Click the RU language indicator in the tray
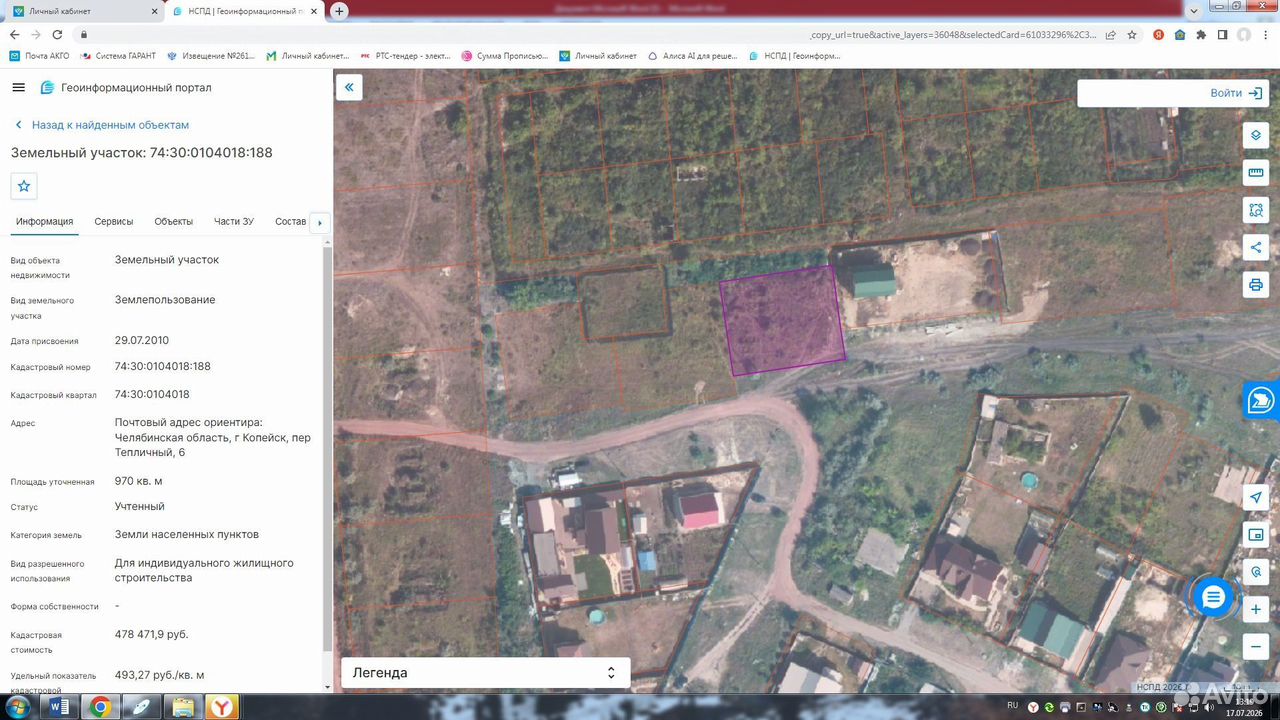 coord(1013,705)
